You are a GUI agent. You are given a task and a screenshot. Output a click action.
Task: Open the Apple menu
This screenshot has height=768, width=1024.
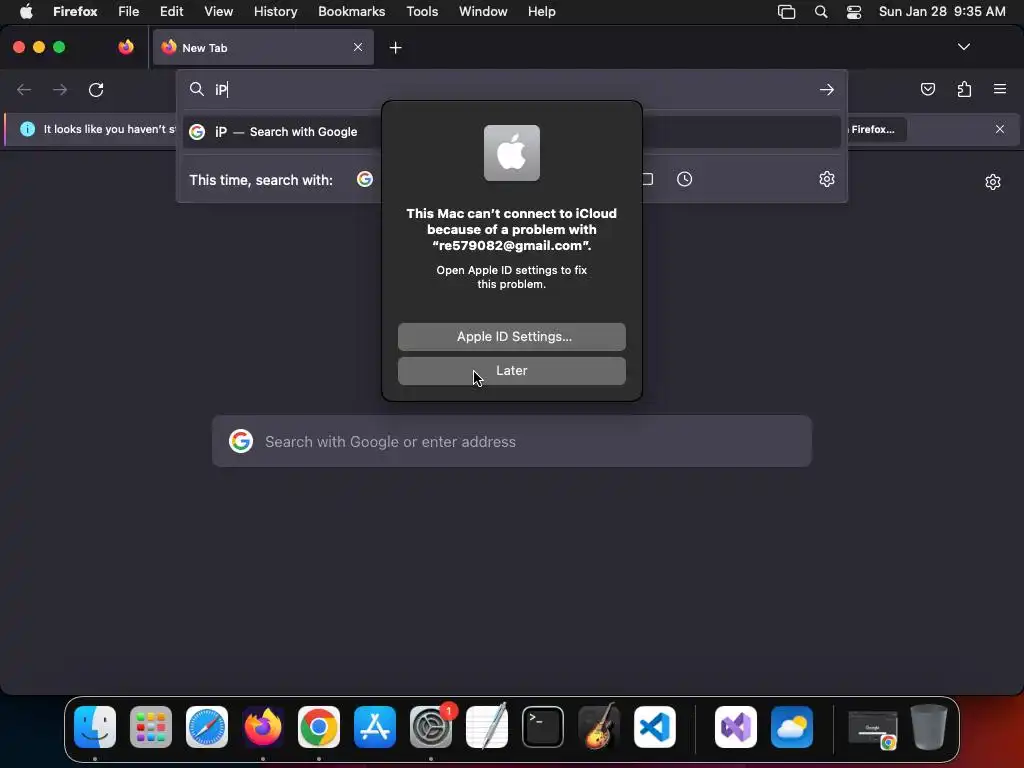coord(26,12)
